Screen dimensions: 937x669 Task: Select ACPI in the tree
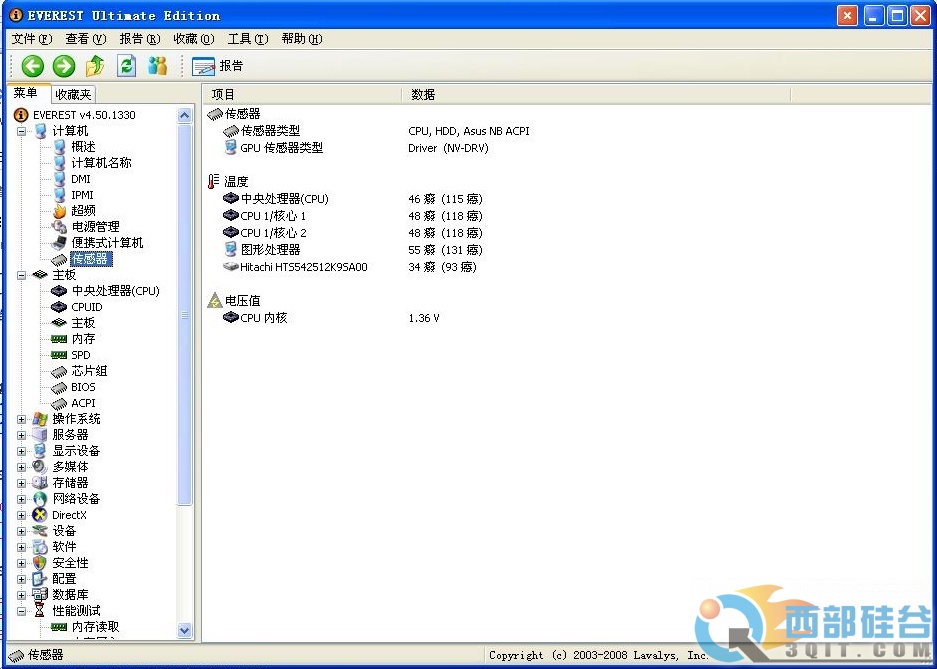click(83, 403)
